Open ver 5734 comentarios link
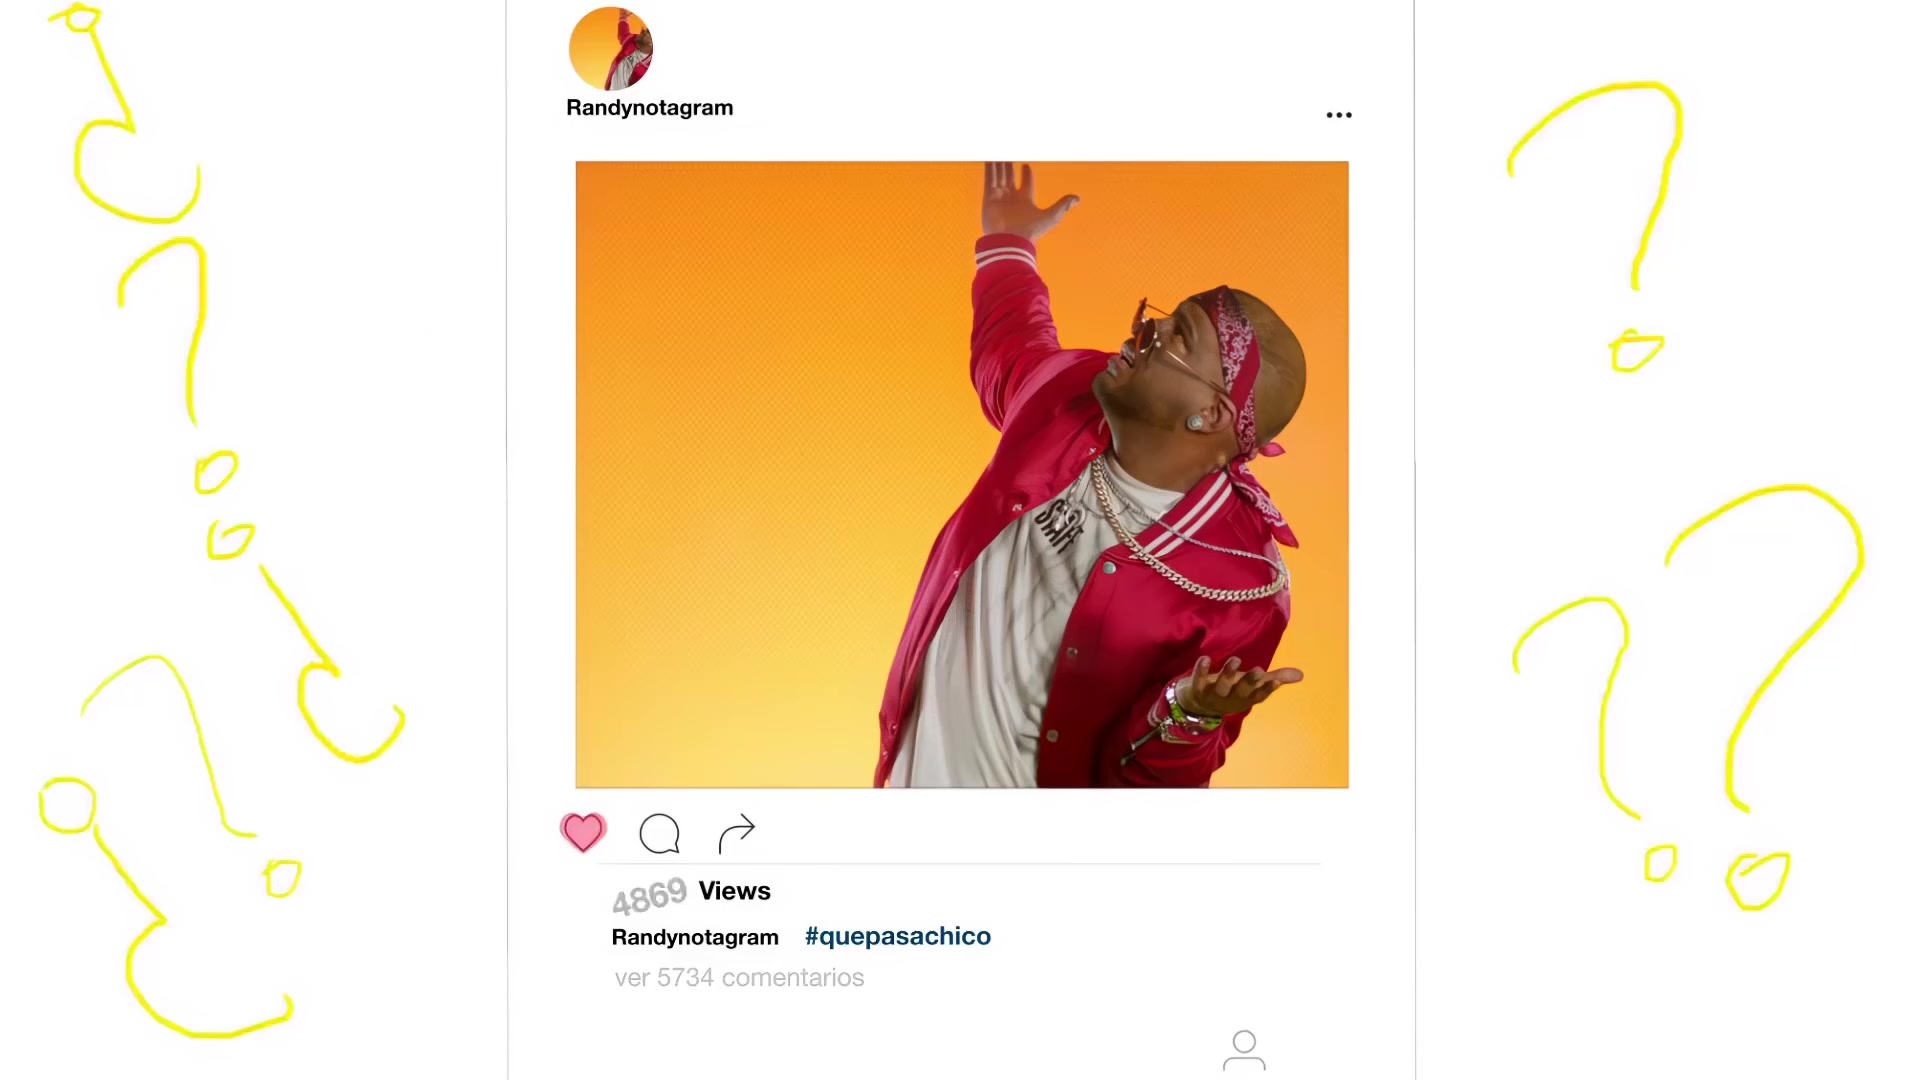Image resolution: width=1920 pixels, height=1080 pixels. click(x=739, y=978)
